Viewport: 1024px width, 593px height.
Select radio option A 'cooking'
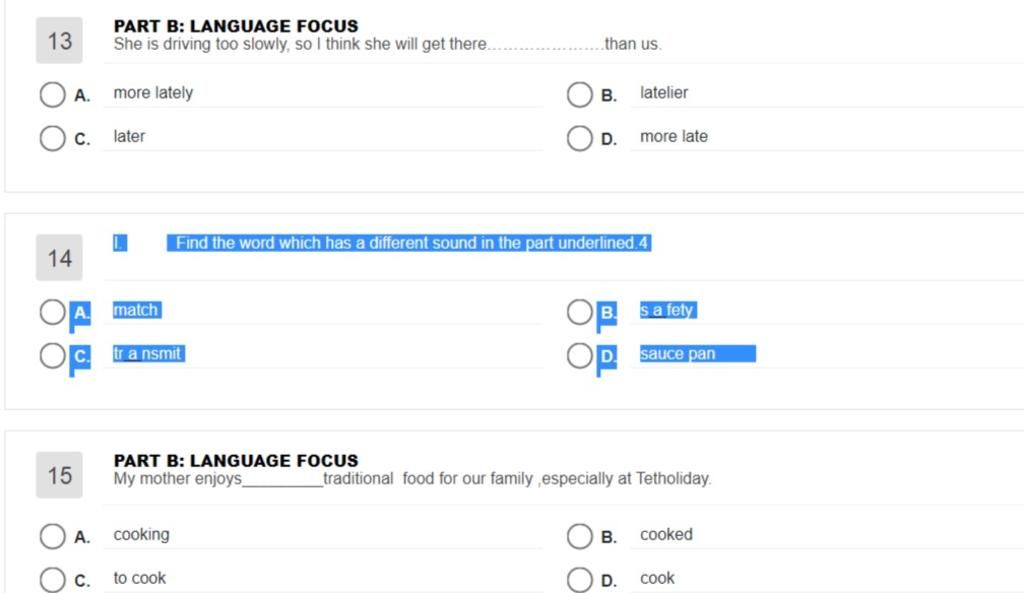[x=52, y=536]
